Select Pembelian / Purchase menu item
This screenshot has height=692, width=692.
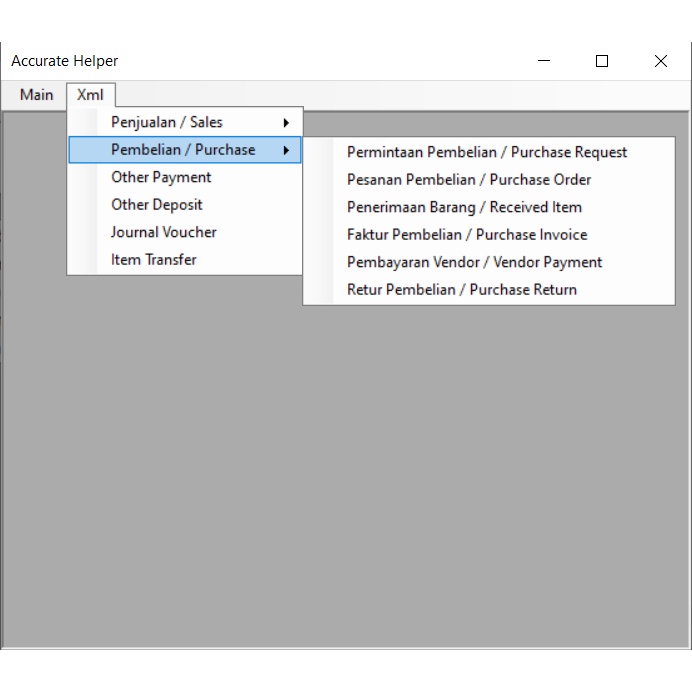(x=185, y=150)
